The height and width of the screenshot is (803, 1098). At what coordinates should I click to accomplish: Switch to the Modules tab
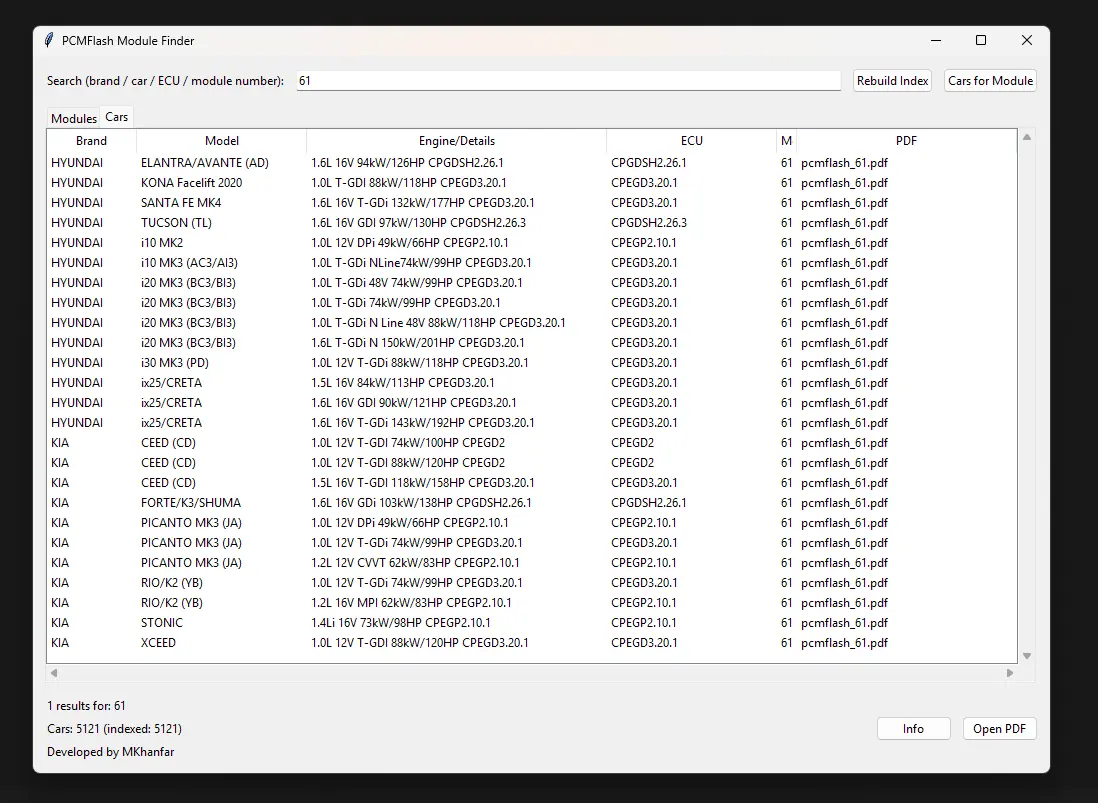click(x=72, y=118)
